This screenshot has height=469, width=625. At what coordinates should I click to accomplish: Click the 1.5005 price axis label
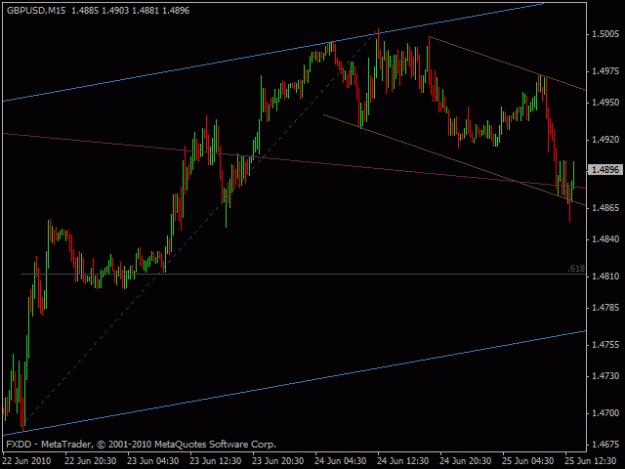coord(606,34)
